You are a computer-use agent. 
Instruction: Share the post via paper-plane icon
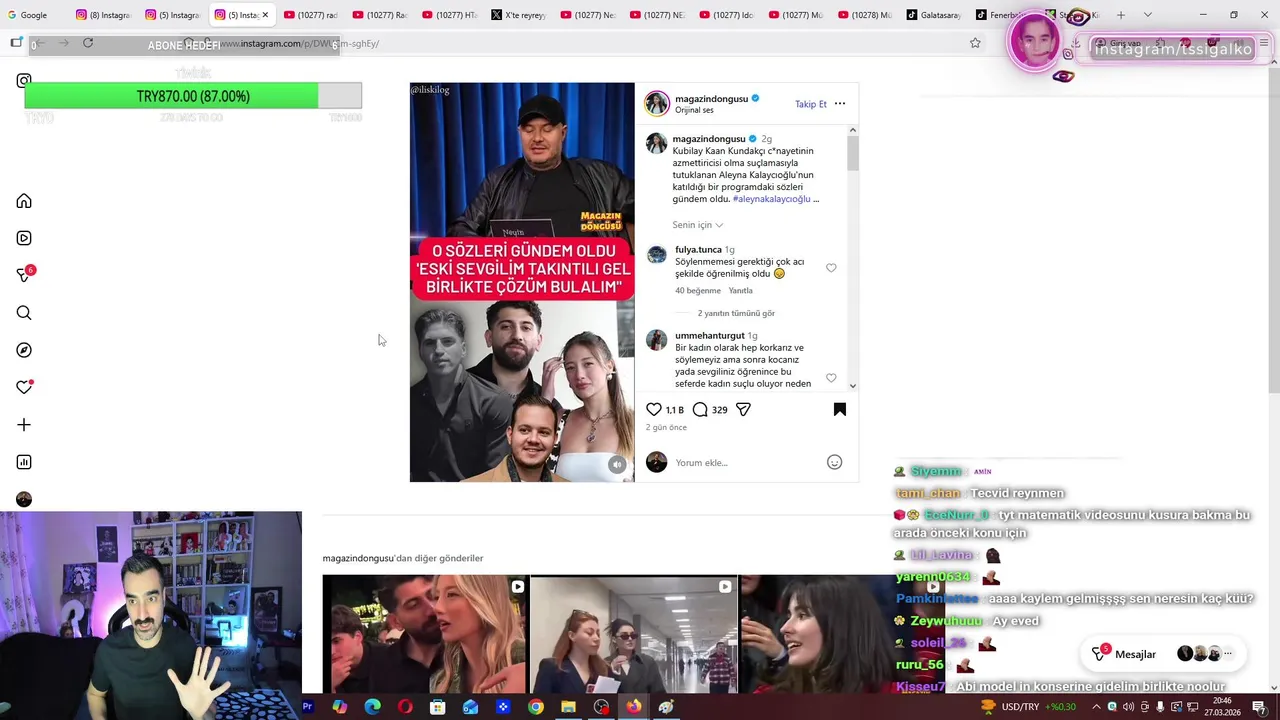tap(743, 409)
